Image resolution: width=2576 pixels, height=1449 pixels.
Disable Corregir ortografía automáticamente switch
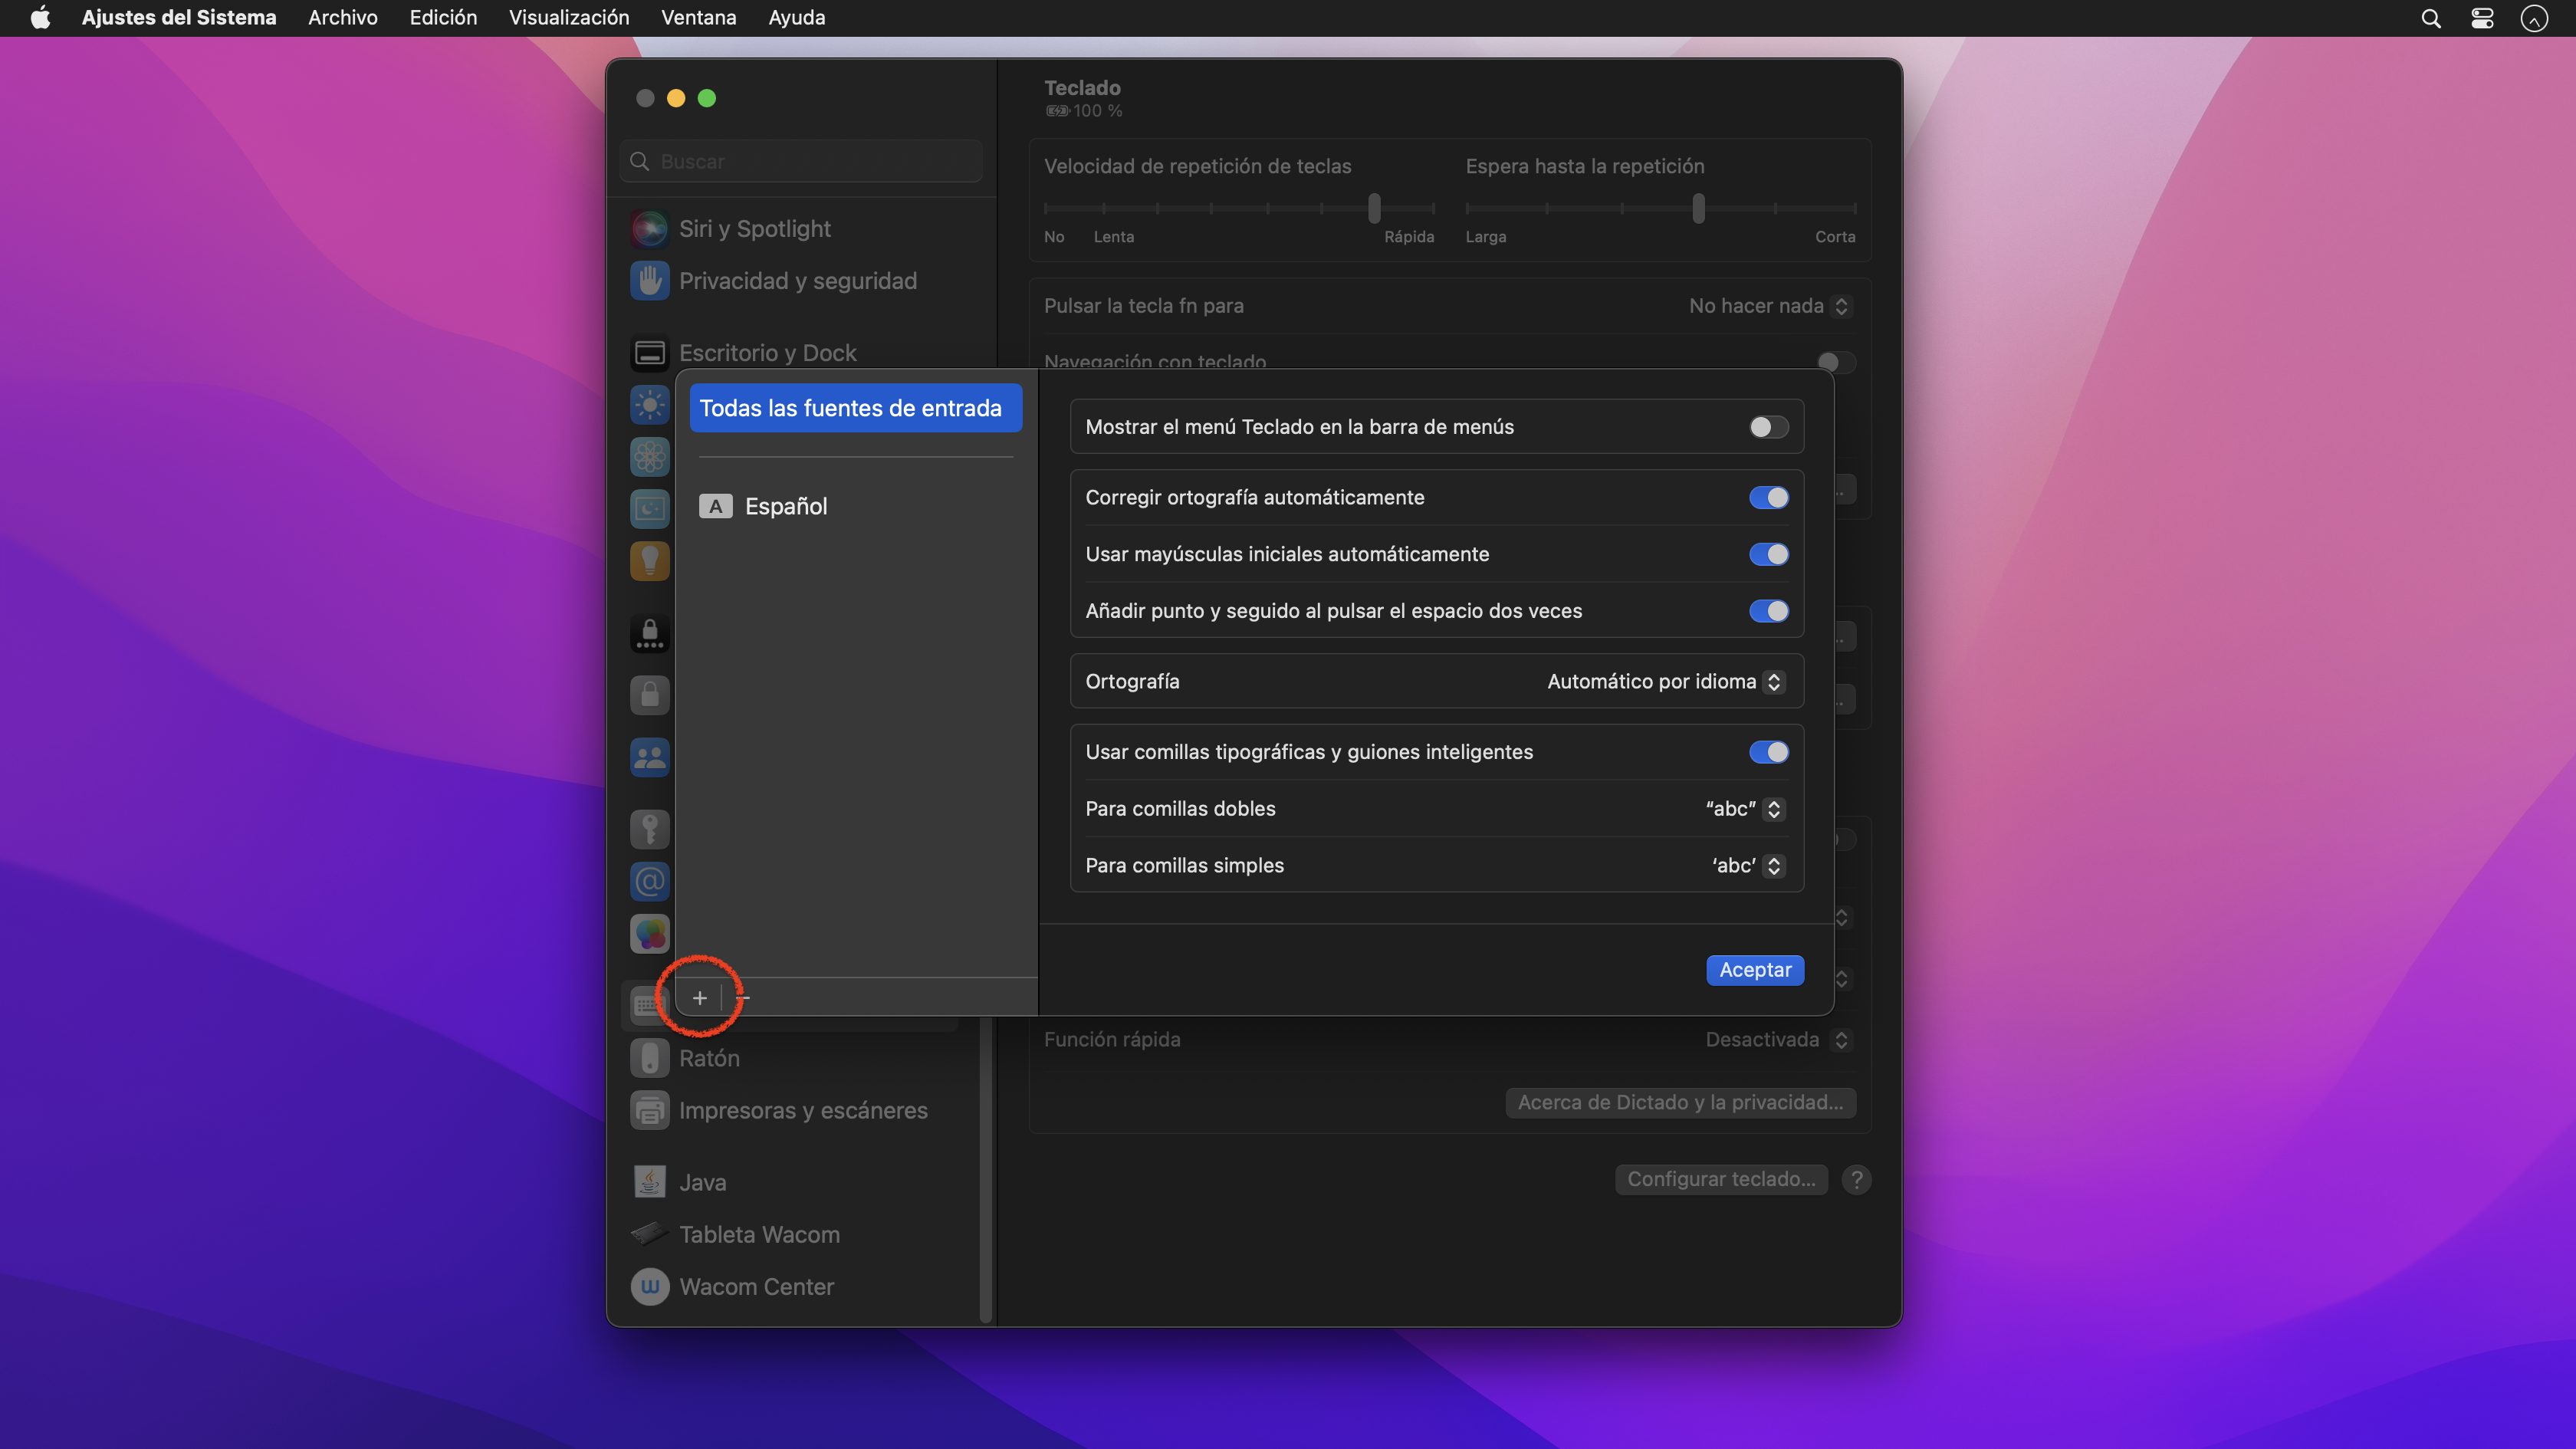1767,498
